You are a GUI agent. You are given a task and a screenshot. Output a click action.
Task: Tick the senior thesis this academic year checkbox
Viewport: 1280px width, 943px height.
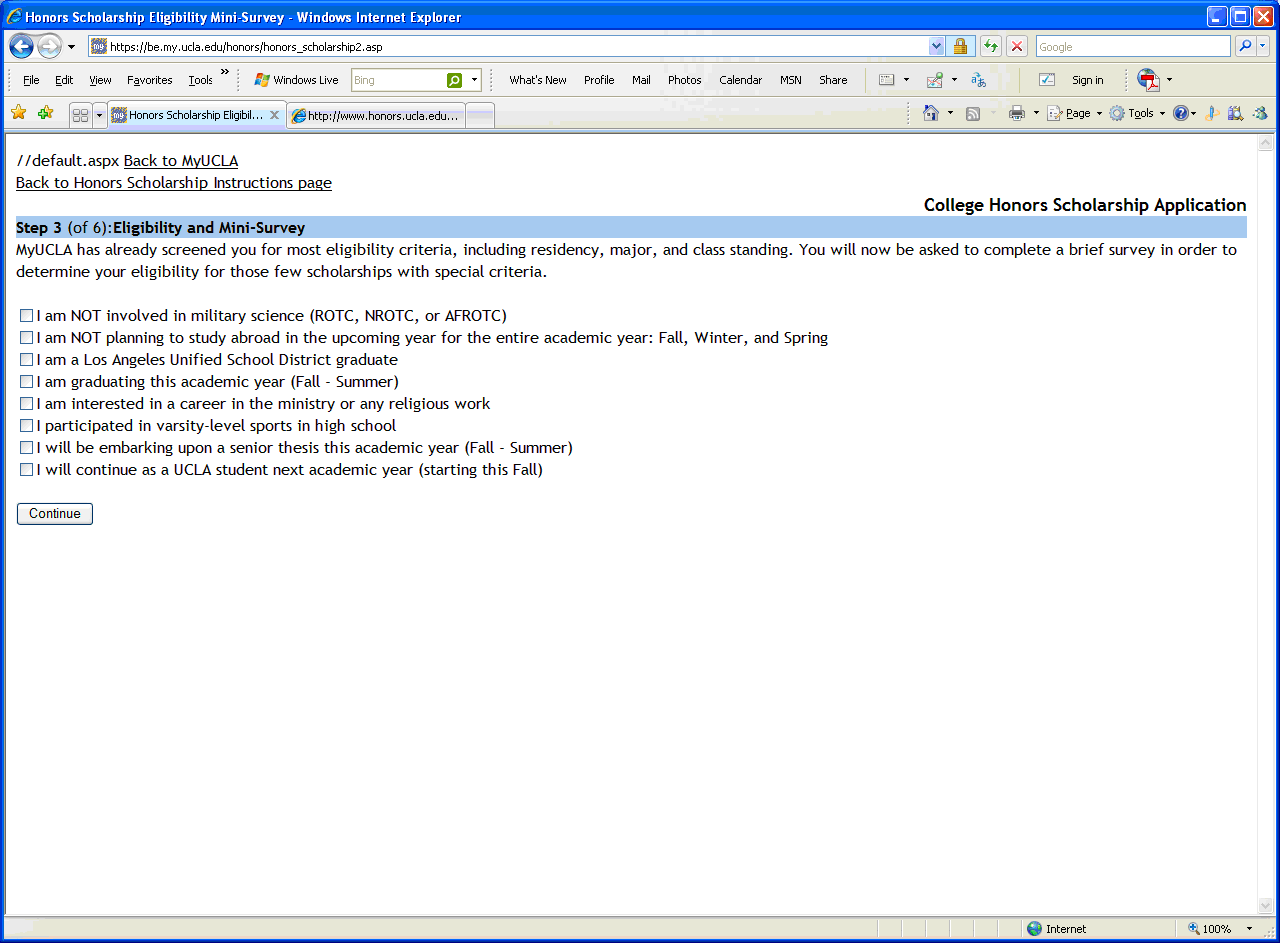(27, 448)
